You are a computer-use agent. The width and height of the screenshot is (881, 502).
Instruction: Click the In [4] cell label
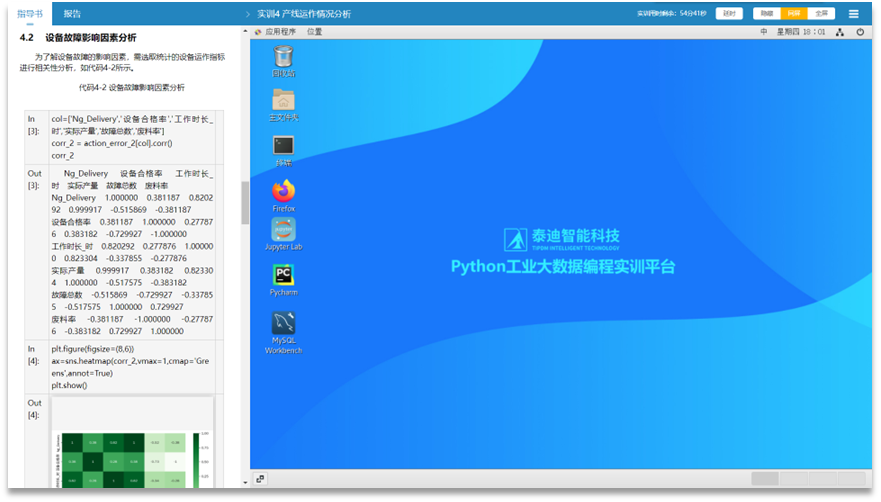[x=33, y=355]
